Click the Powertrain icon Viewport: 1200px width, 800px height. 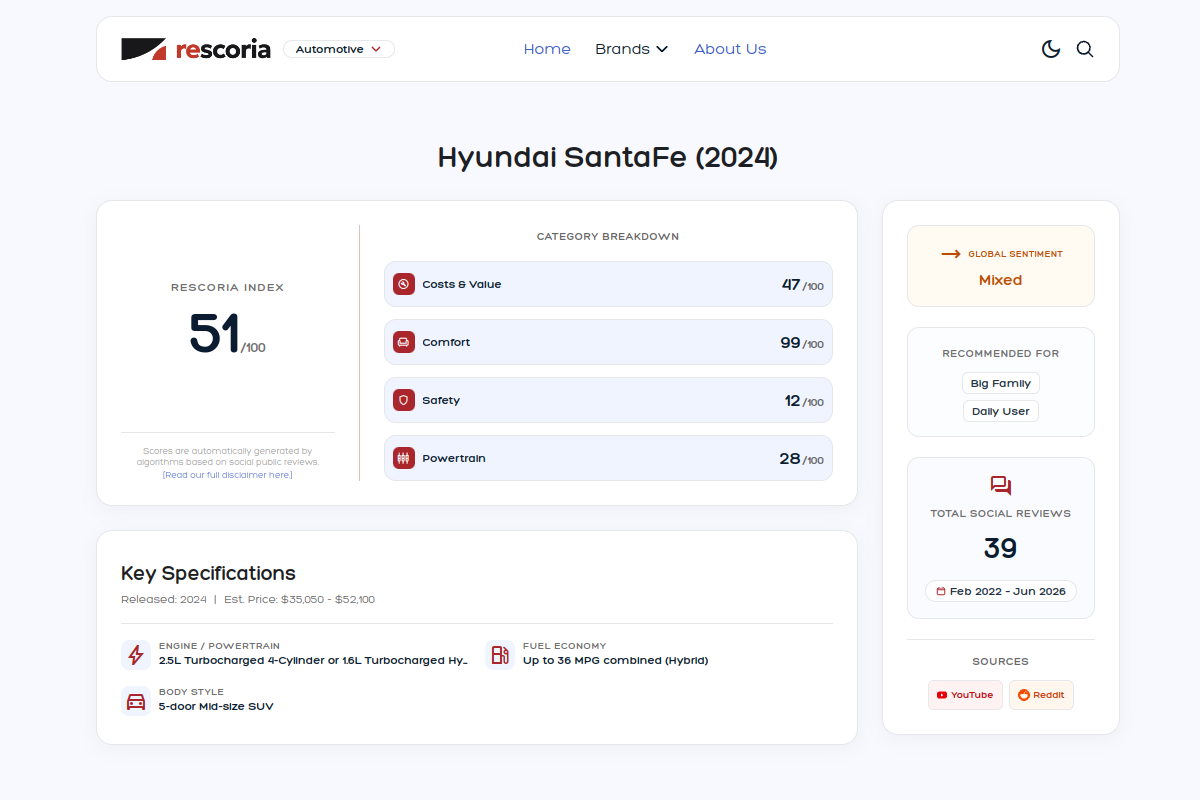point(404,458)
